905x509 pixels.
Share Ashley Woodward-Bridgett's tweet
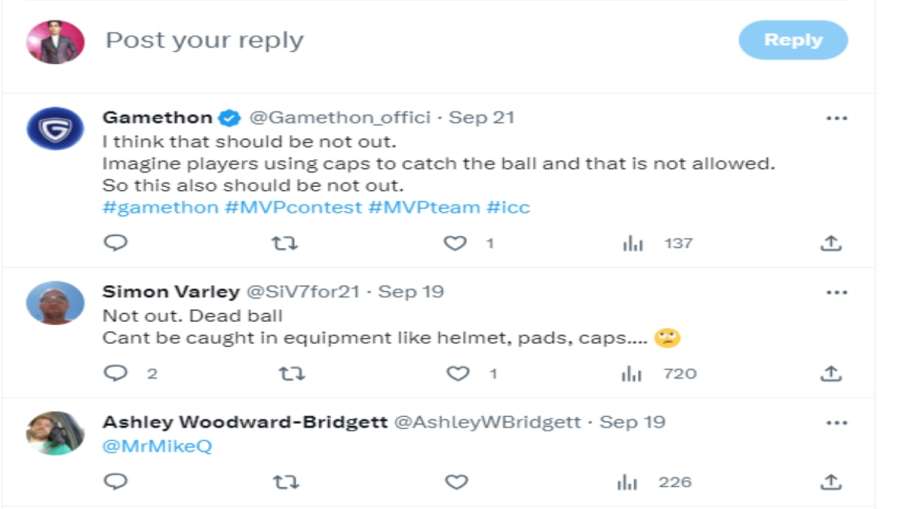[830, 482]
